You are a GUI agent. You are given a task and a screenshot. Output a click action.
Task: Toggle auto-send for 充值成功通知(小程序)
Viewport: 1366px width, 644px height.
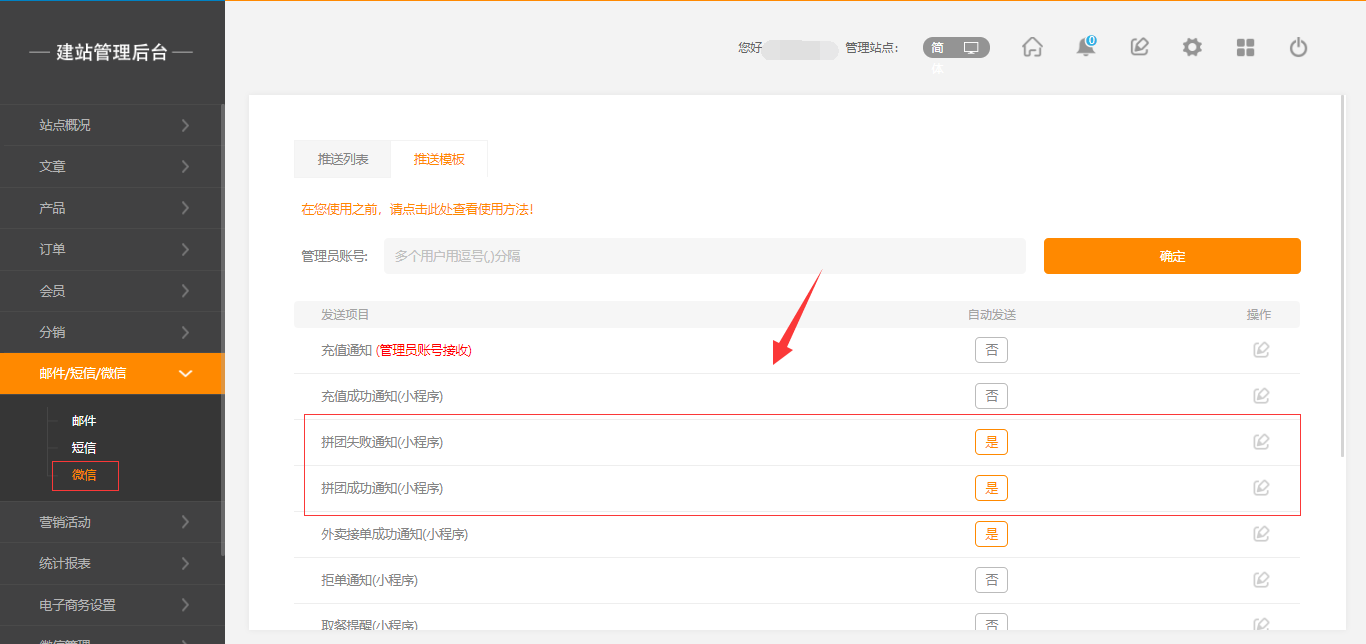click(x=991, y=396)
